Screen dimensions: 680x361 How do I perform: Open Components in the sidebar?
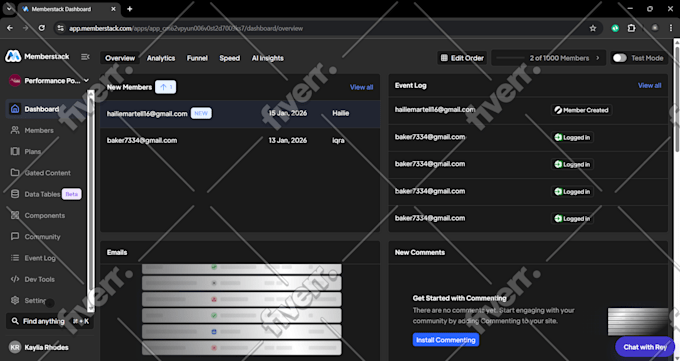(44, 215)
